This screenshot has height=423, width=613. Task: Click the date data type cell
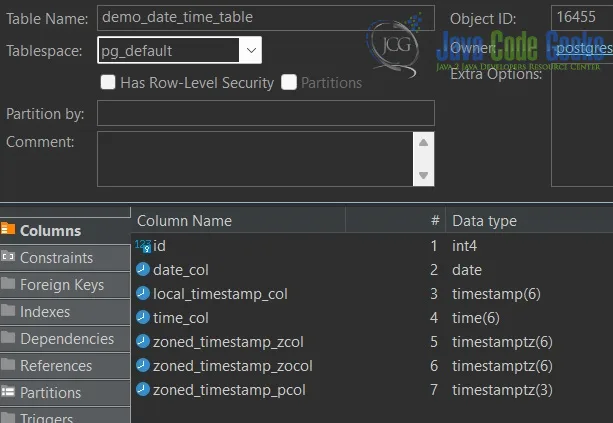coord(467,270)
